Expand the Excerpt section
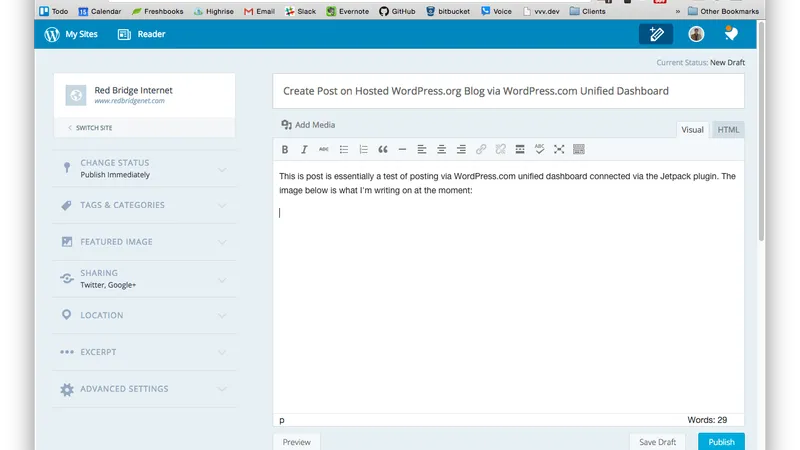Viewport: 800px width, 450px height. point(144,352)
